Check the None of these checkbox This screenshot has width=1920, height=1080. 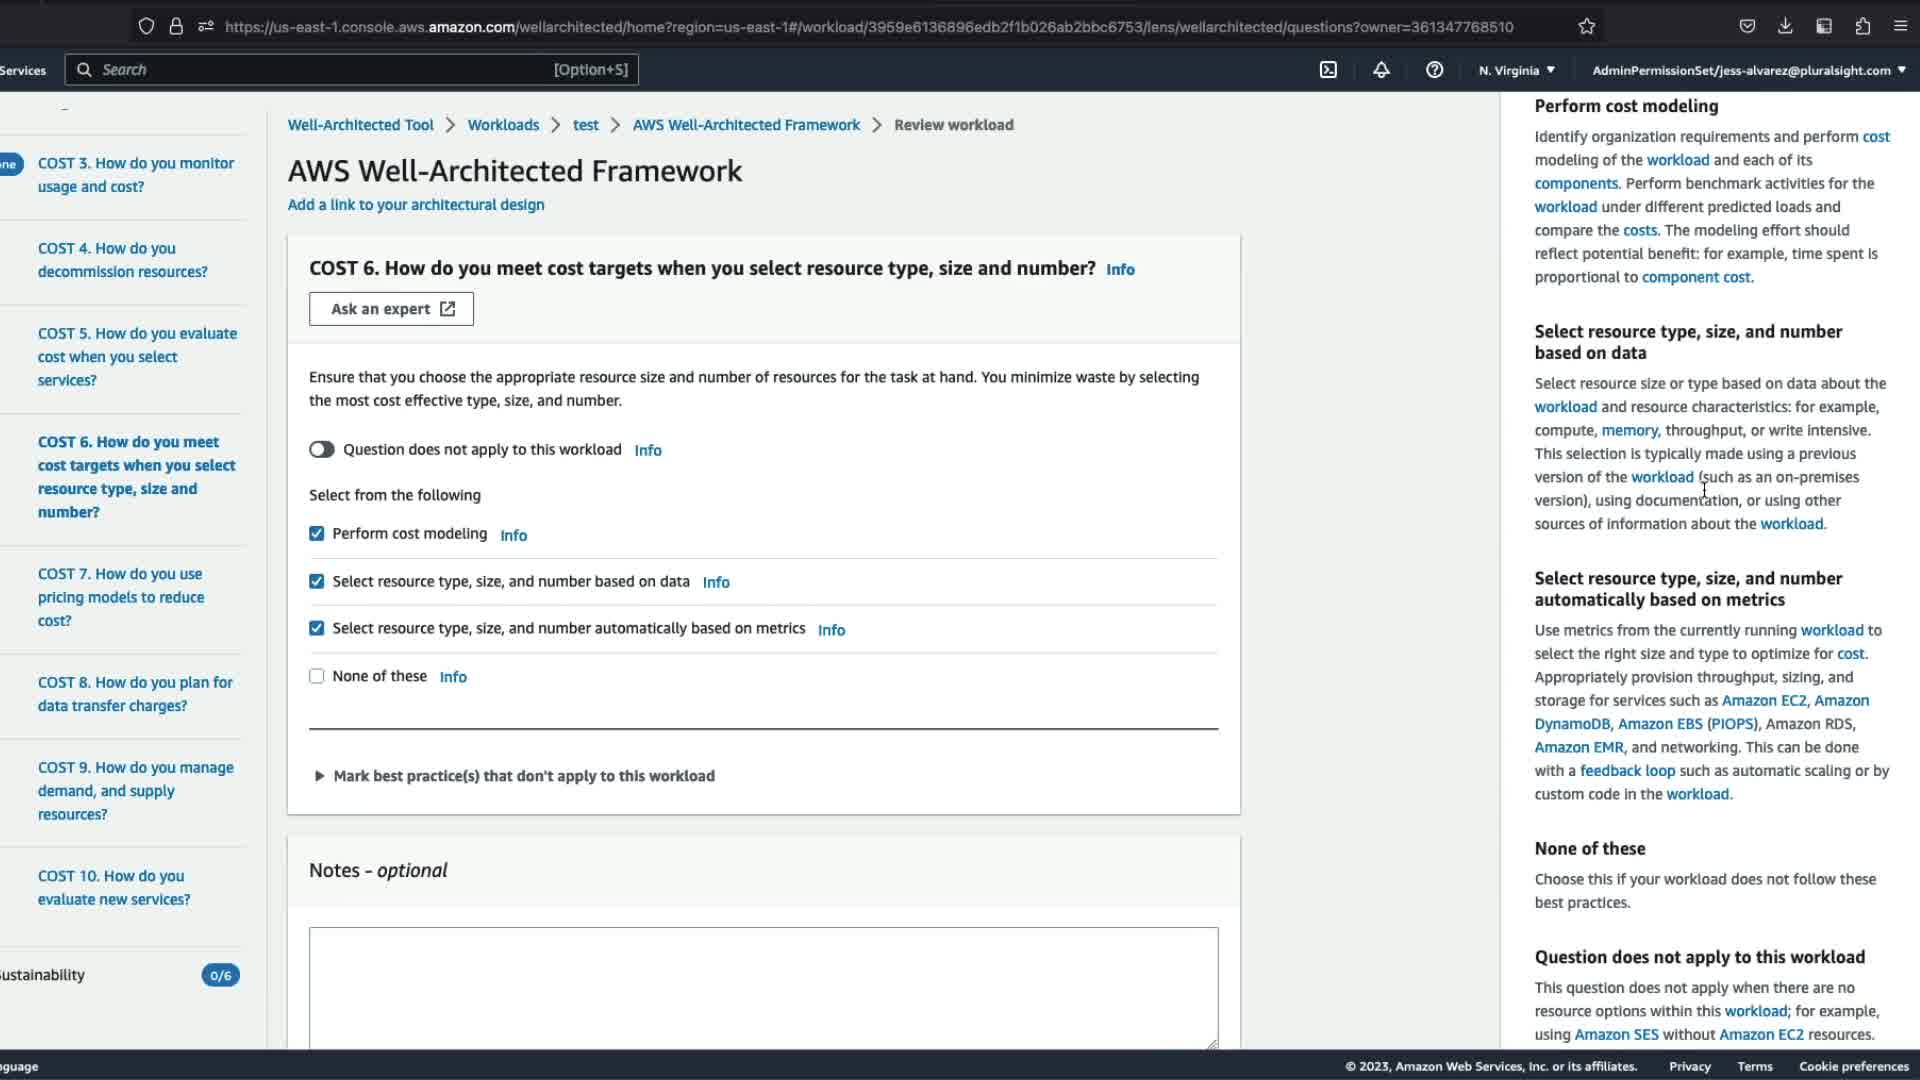pyautogui.click(x=317, y=676)
